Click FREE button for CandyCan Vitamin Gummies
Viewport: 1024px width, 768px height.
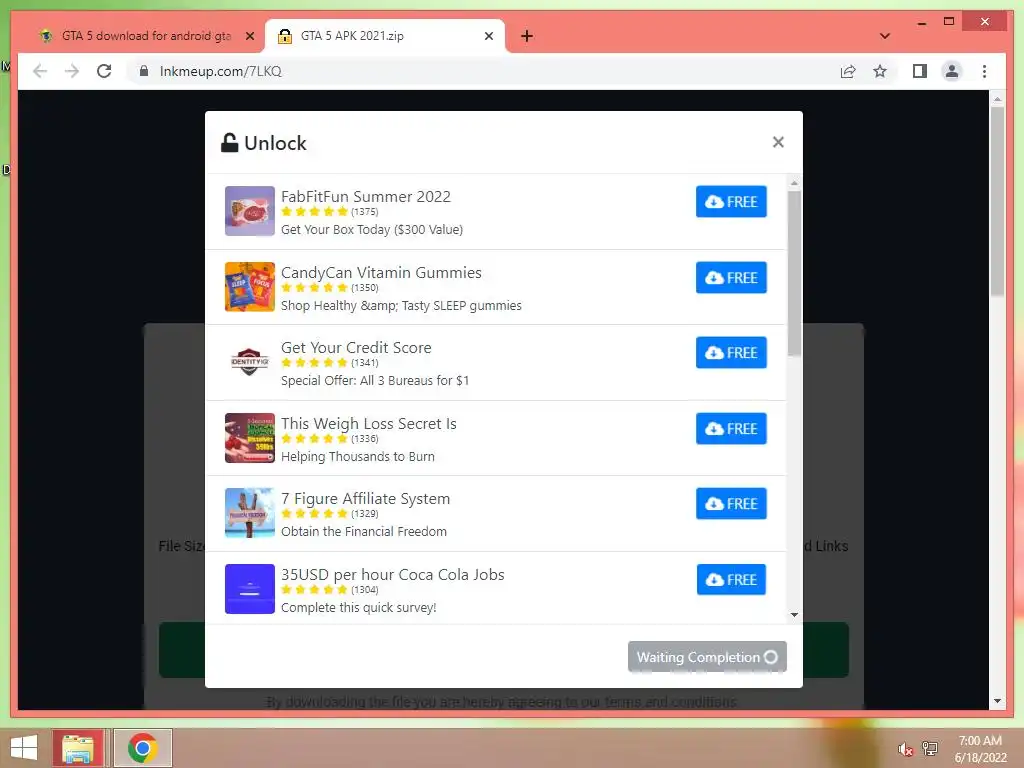coord(731,278)
